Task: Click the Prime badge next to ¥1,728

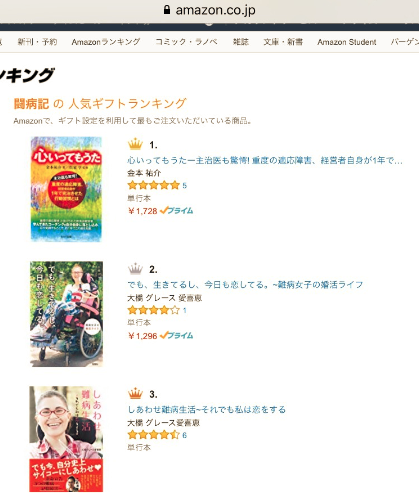Action: pyautogui.click(x=177, y=211)
